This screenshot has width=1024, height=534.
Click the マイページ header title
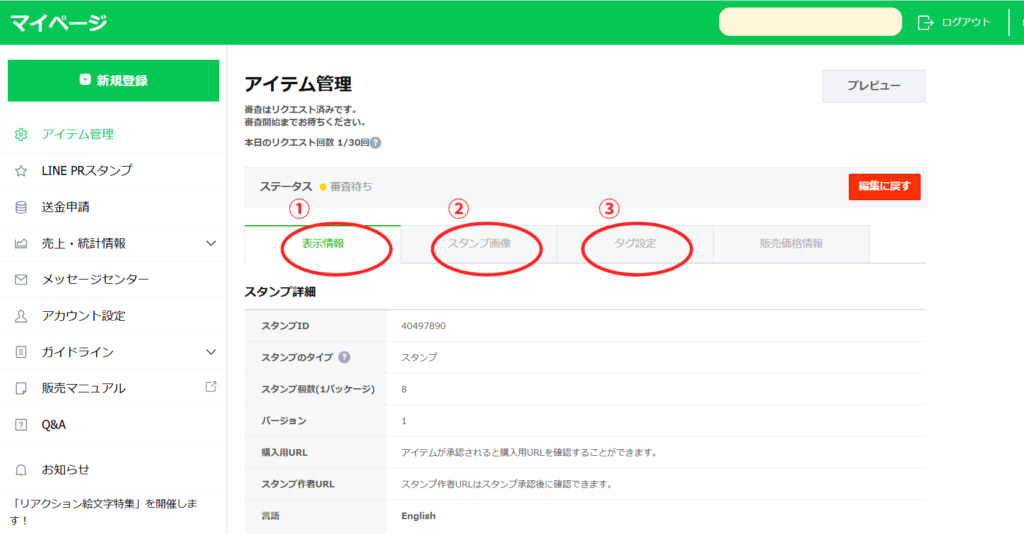pos(58,23)
